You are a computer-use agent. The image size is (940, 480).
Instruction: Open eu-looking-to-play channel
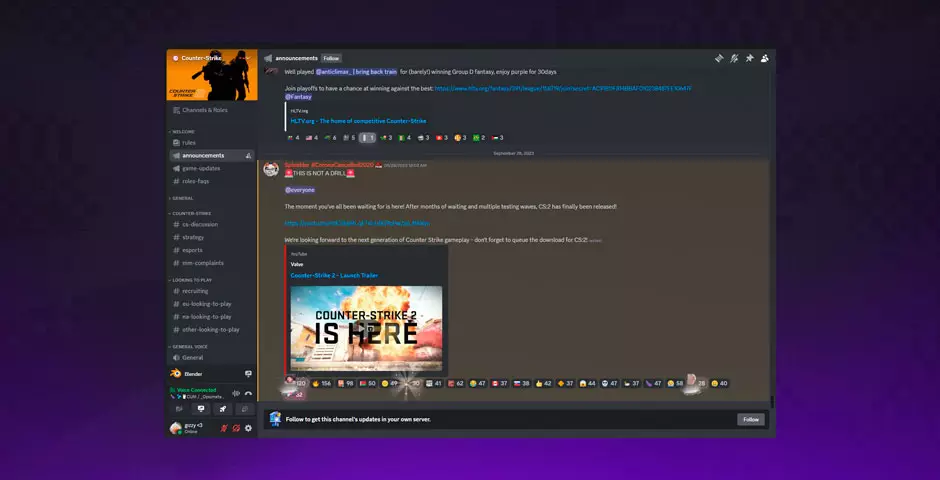point(212,304)
